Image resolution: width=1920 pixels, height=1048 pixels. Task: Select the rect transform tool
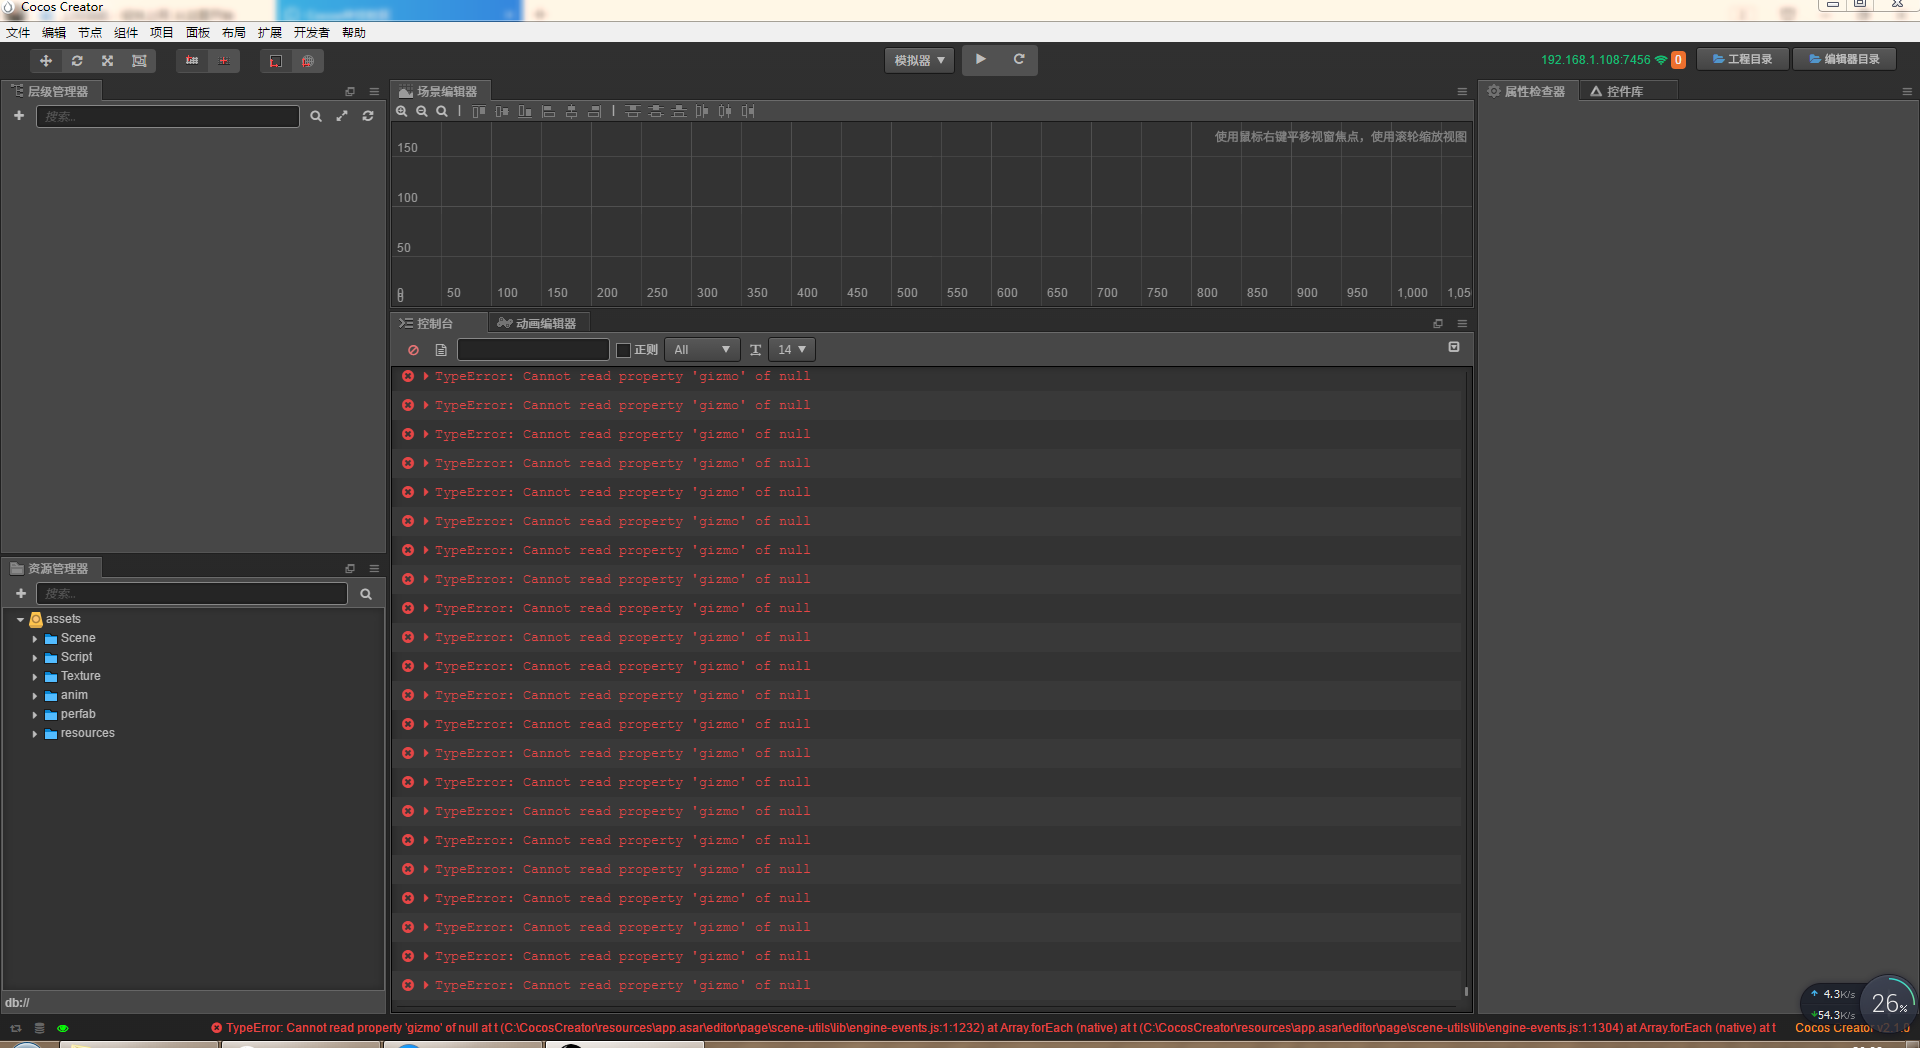point(139,61)
